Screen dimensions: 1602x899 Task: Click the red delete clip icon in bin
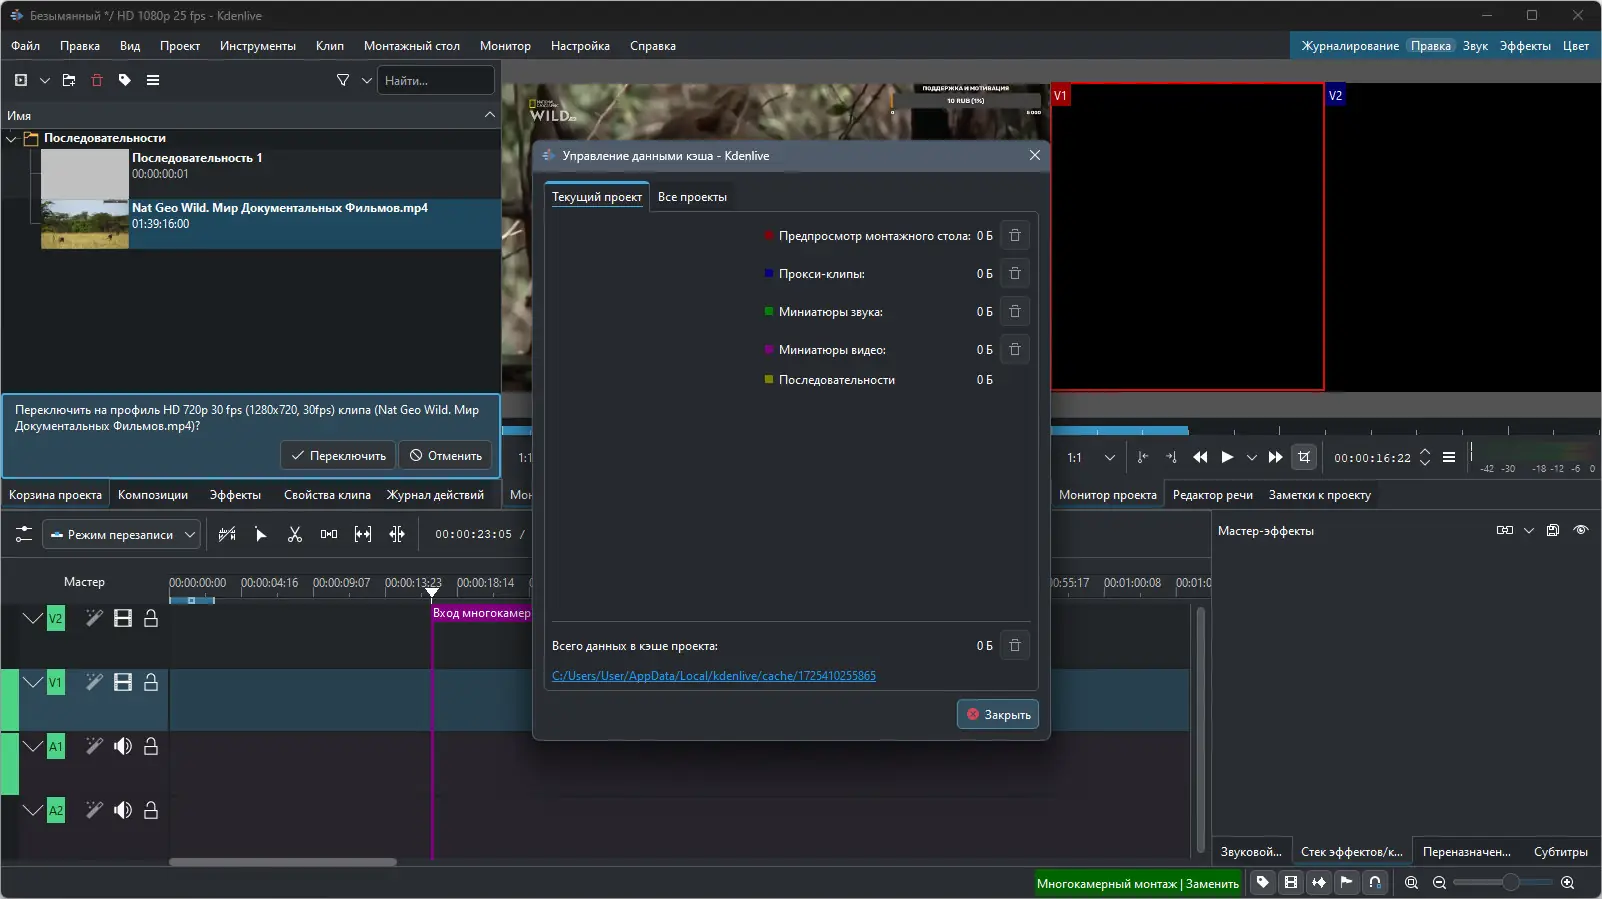point(97,80)
